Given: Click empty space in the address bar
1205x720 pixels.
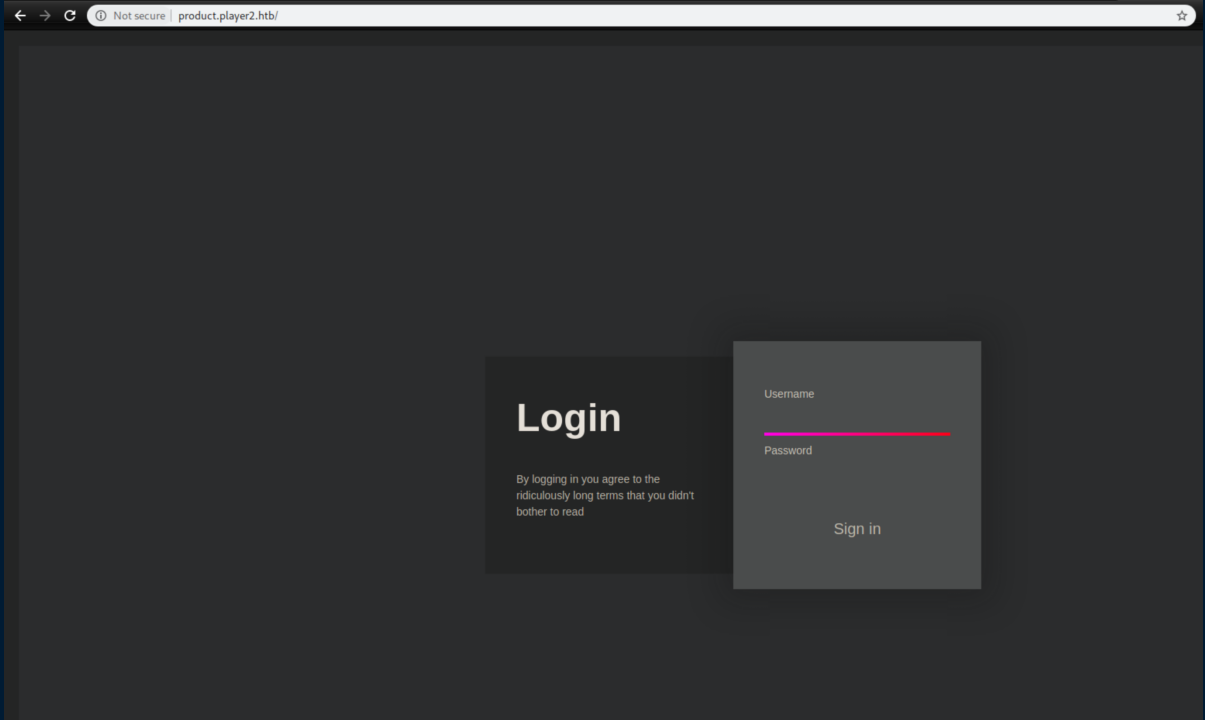Looking at the screenshot, I should pyautogui.click(x=700, y=15).
